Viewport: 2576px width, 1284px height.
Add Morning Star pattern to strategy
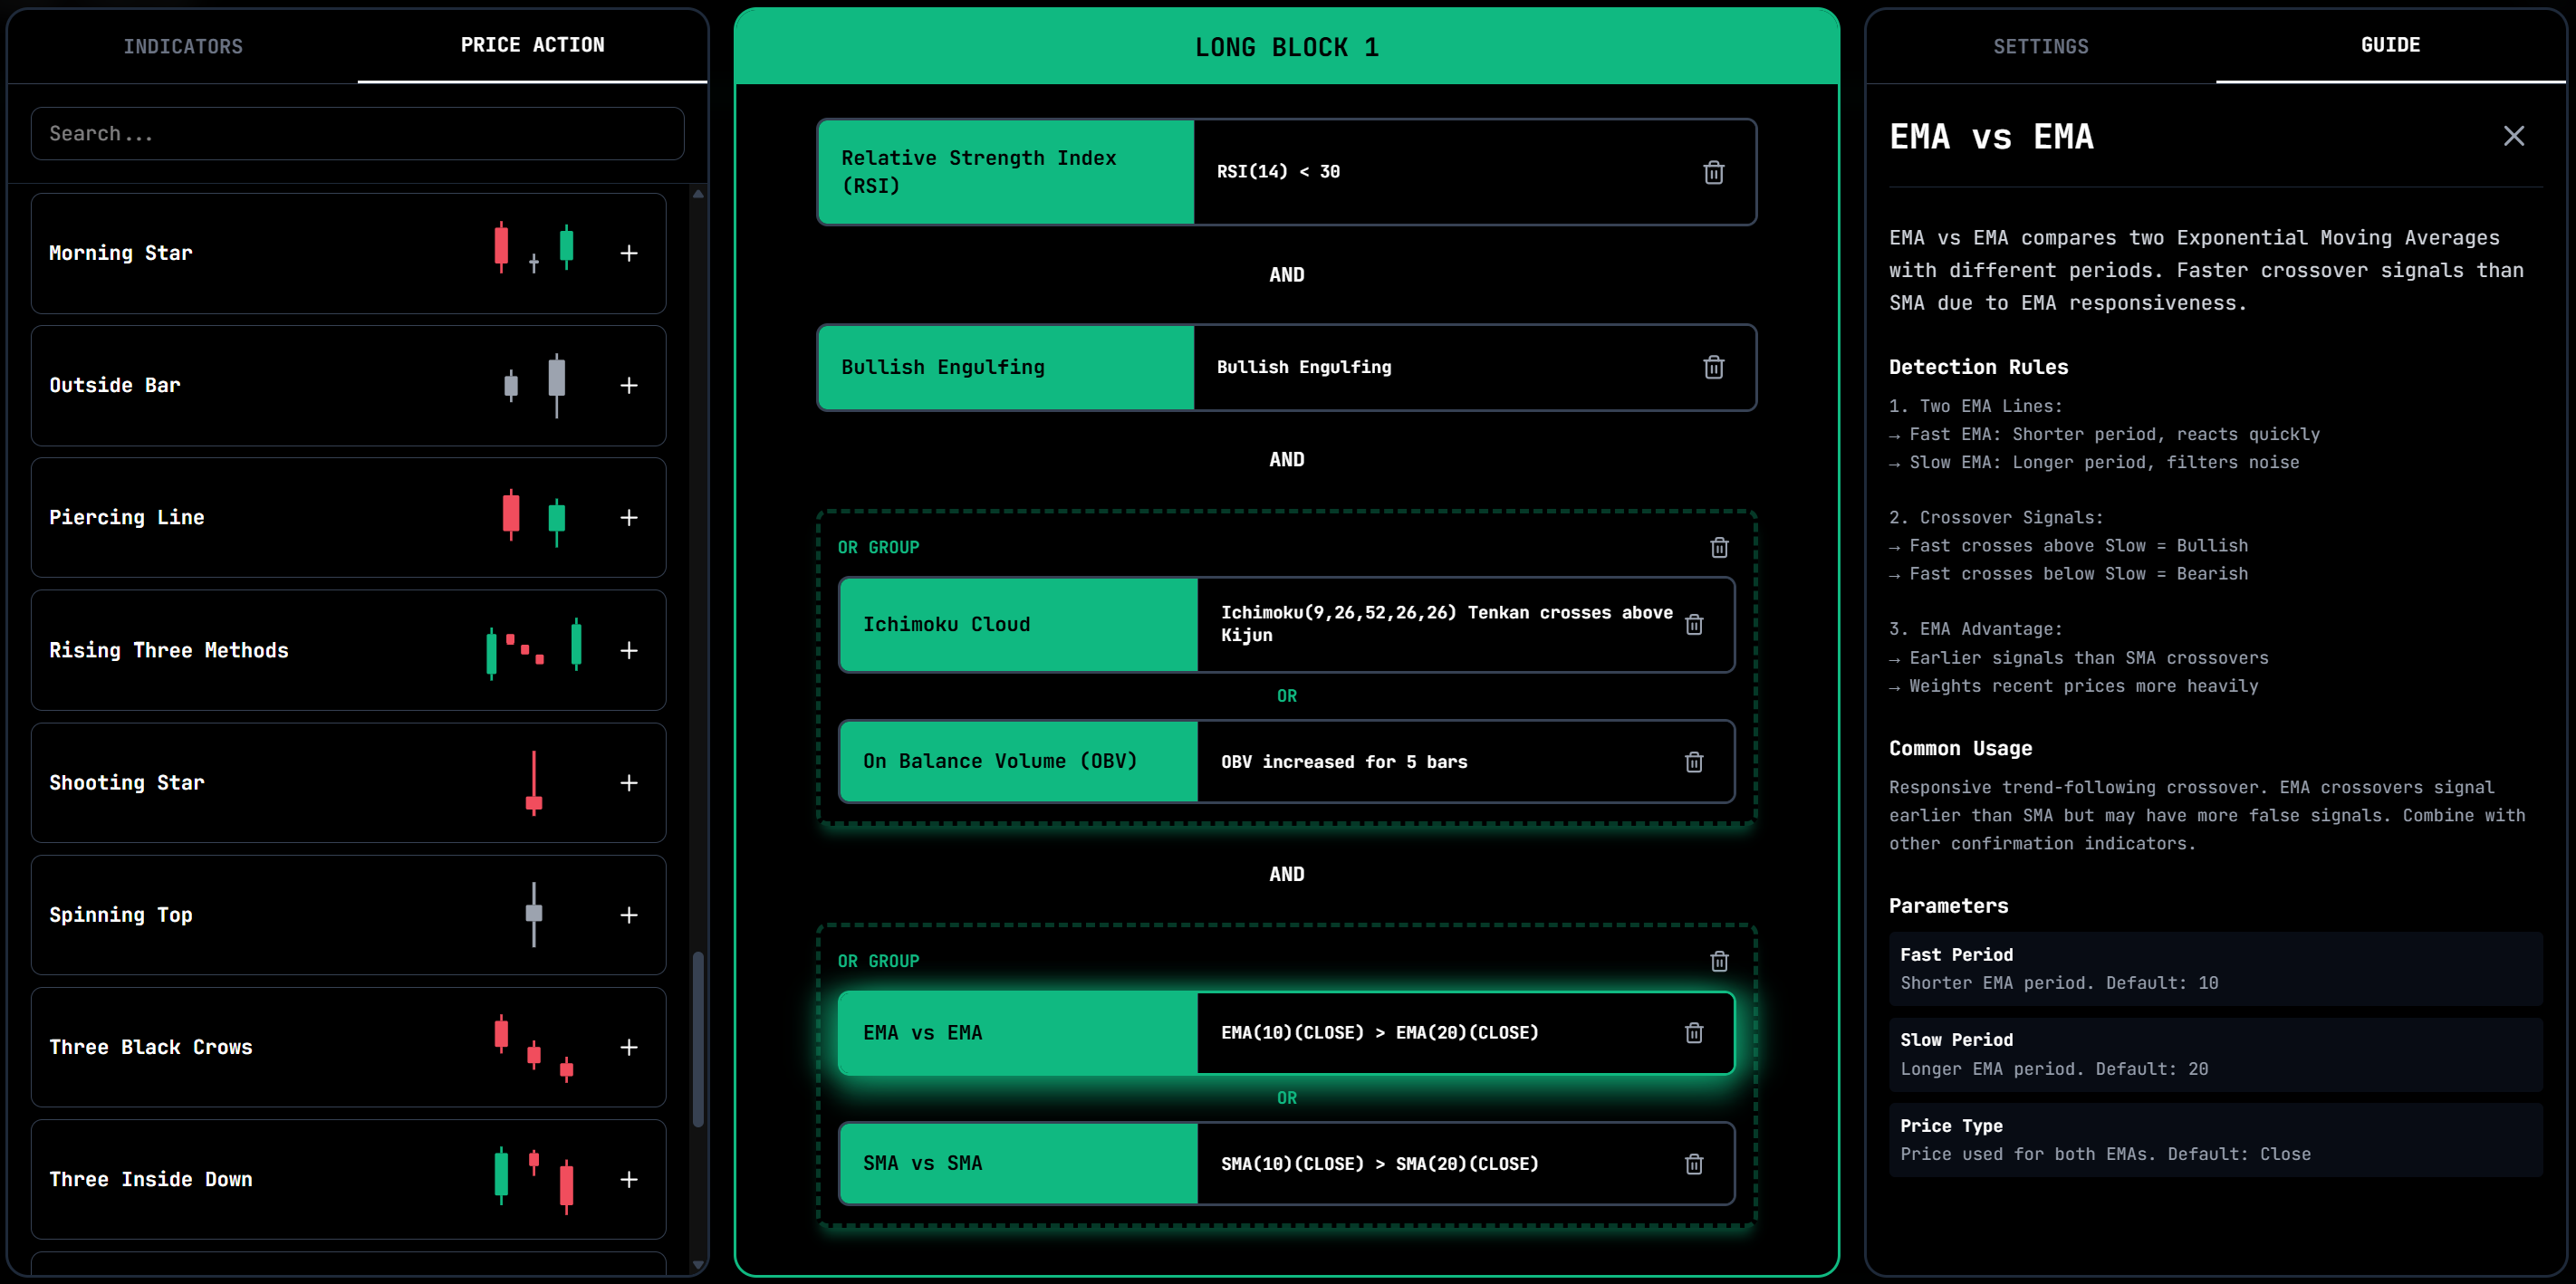click(x=630, y=253)
